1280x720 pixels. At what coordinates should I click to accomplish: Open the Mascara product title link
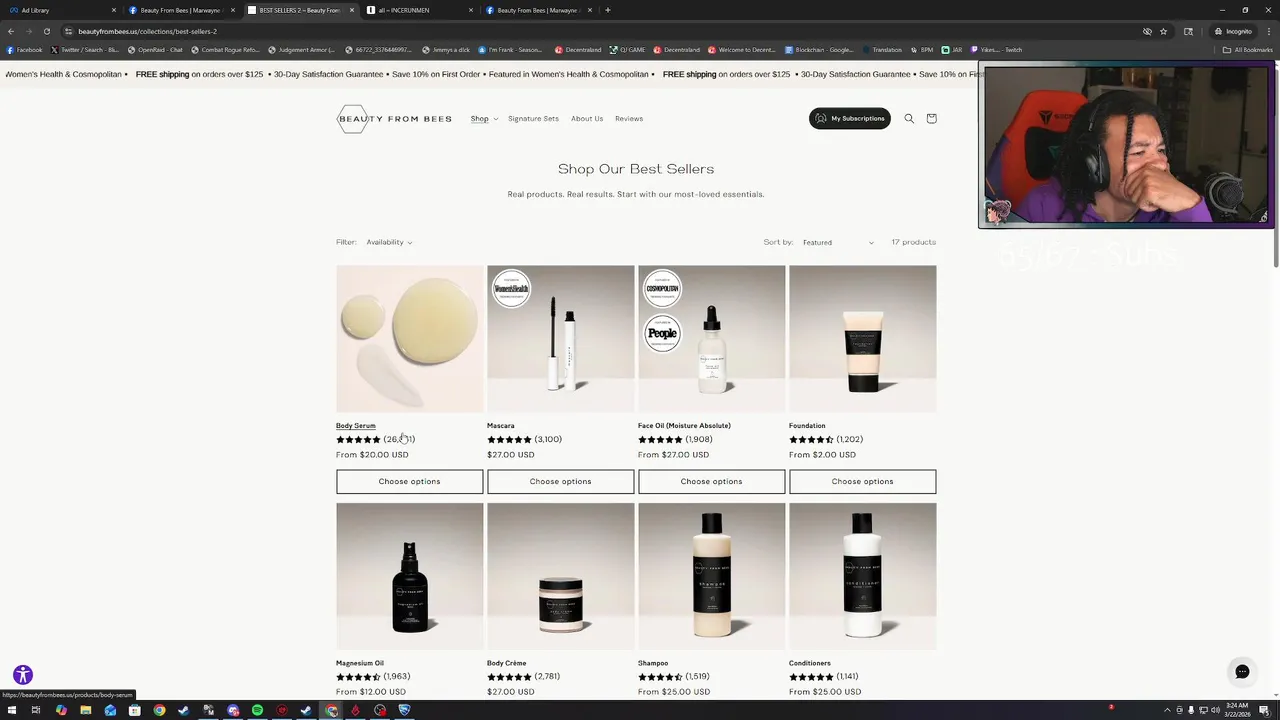(501, 426)
